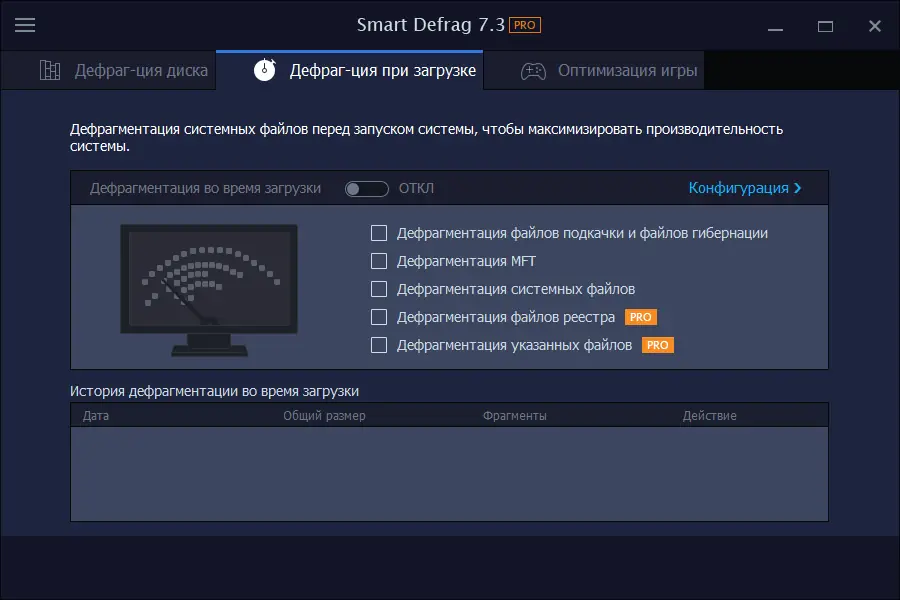Switch on boot-time defragmentation toggle
Screen dimensions: 900x600
pyautogui.click(x=366, y=188)
